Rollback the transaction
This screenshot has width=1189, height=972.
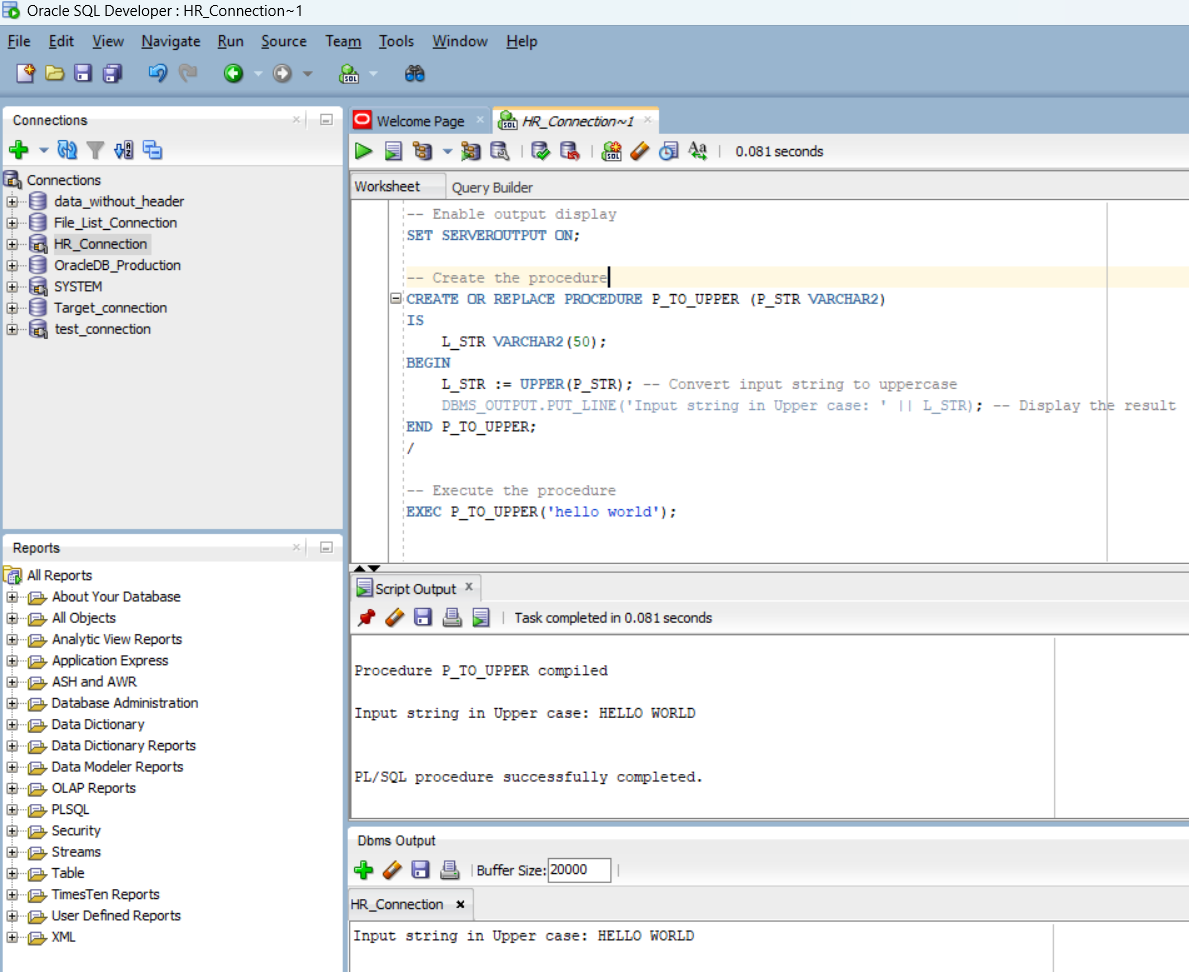569,152
